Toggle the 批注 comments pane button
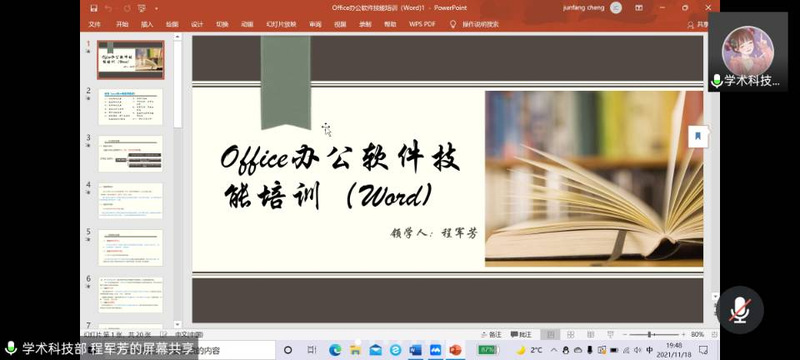Screen dimensions: 800x360 click(x=521, y=335)
